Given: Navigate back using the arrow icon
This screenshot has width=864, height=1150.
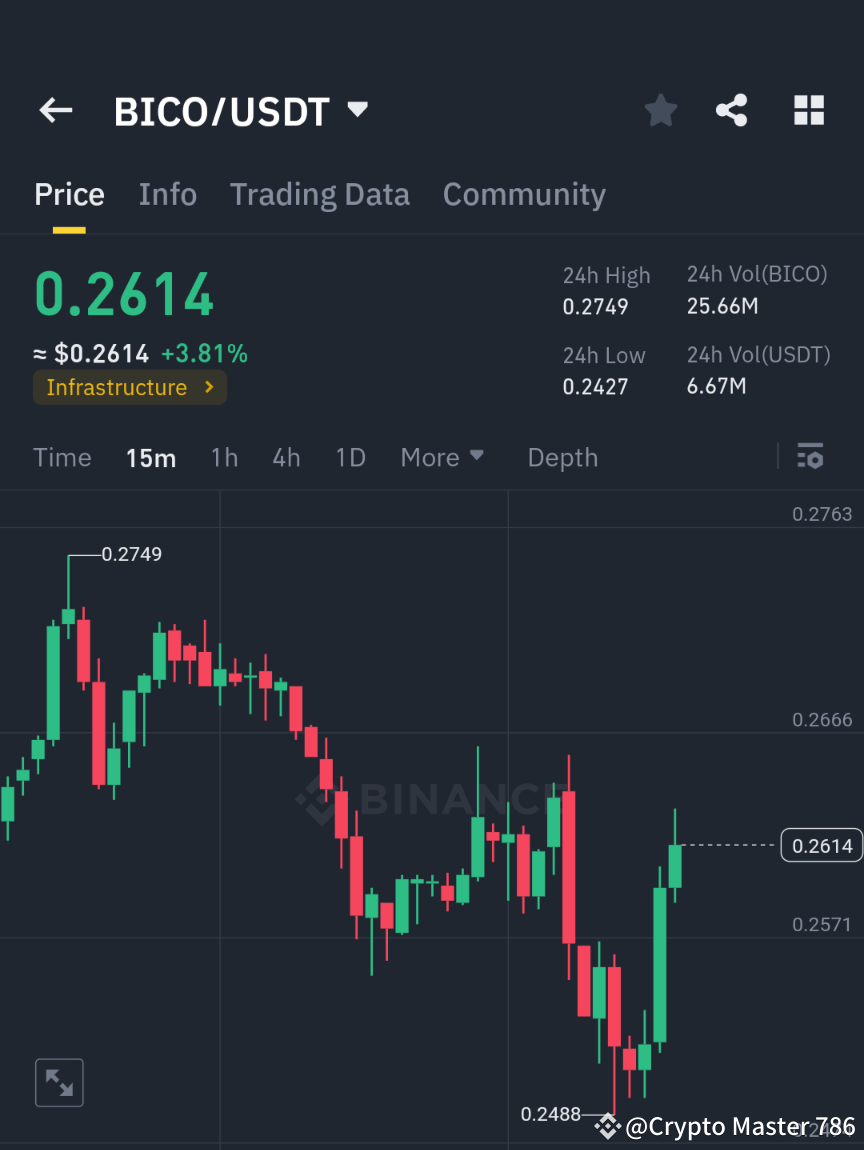Looking at the screenshot, I should point(55,110).
